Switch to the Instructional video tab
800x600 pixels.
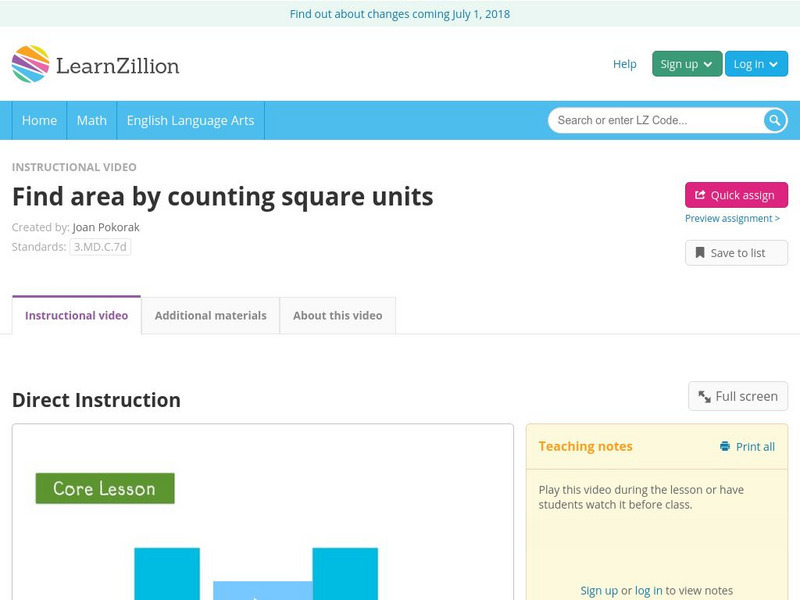coord(77,315)
